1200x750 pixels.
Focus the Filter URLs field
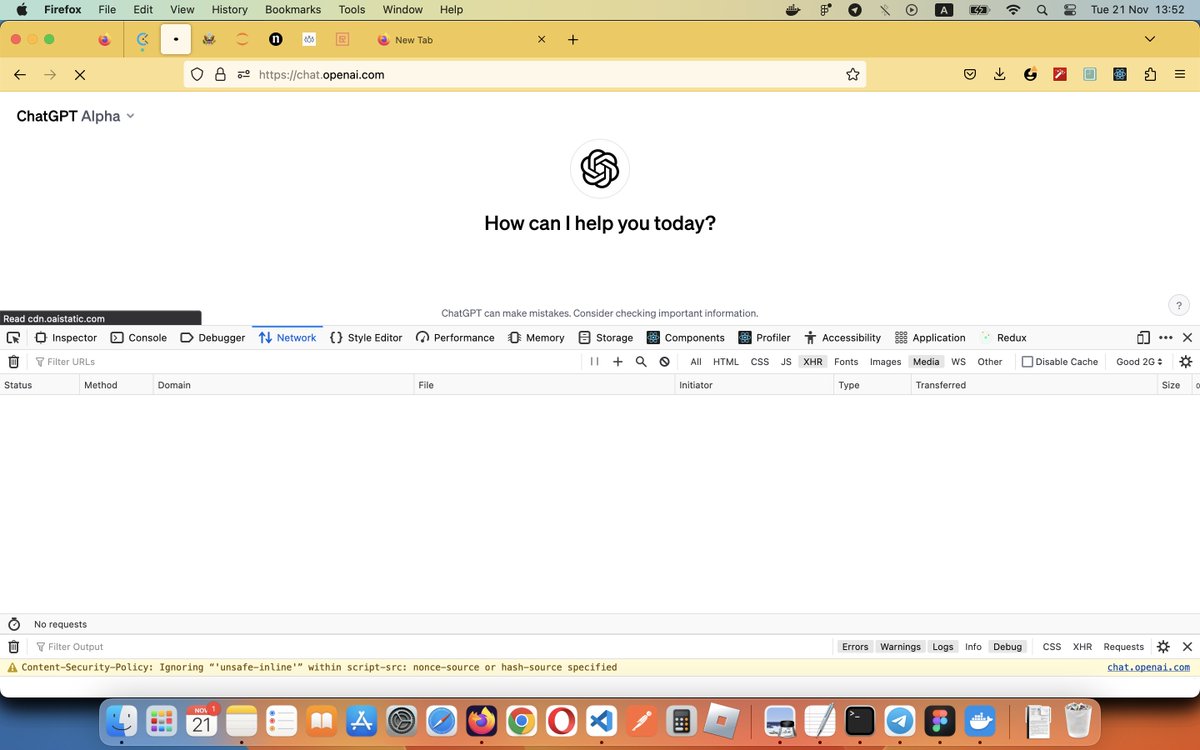click(305, 362)
